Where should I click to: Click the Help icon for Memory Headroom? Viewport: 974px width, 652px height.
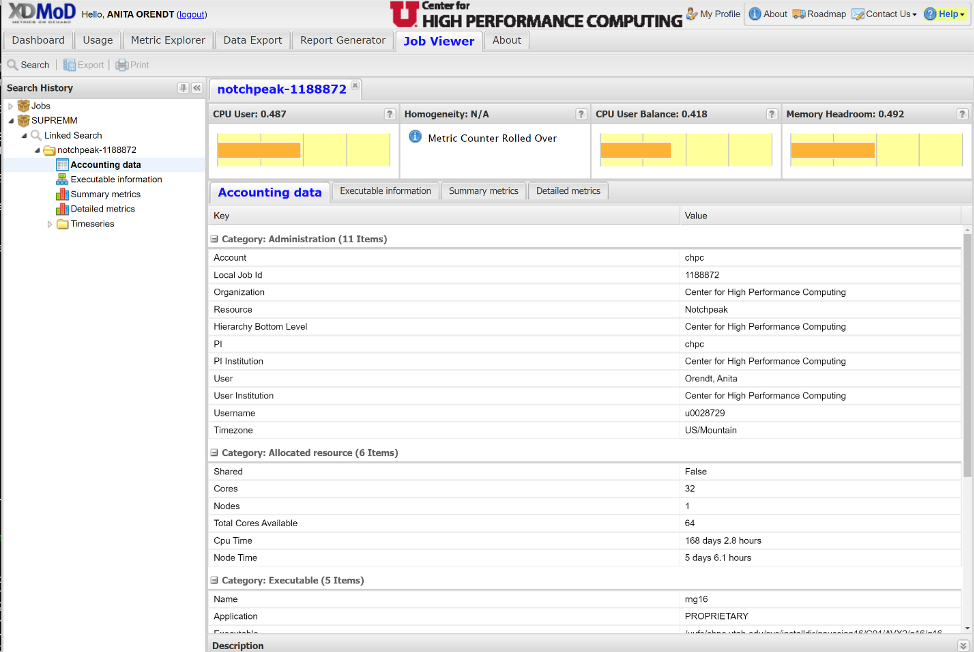962,114
